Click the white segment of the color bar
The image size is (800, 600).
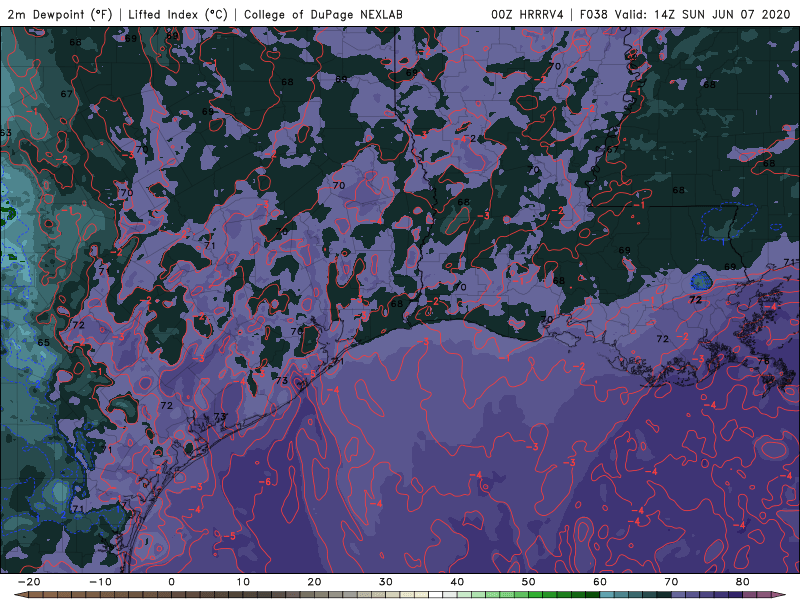pyautogui.click(x=436, y=595)
